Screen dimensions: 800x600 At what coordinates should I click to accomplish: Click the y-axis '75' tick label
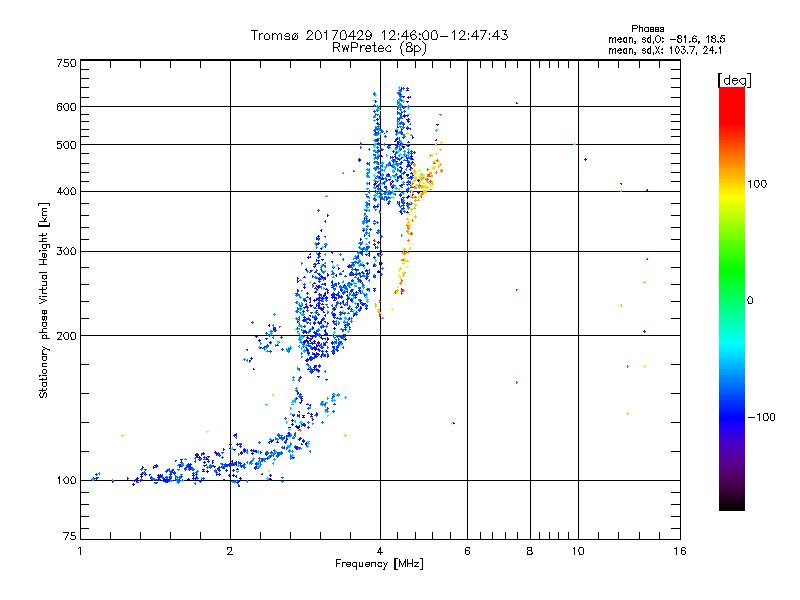coord(70,536)
